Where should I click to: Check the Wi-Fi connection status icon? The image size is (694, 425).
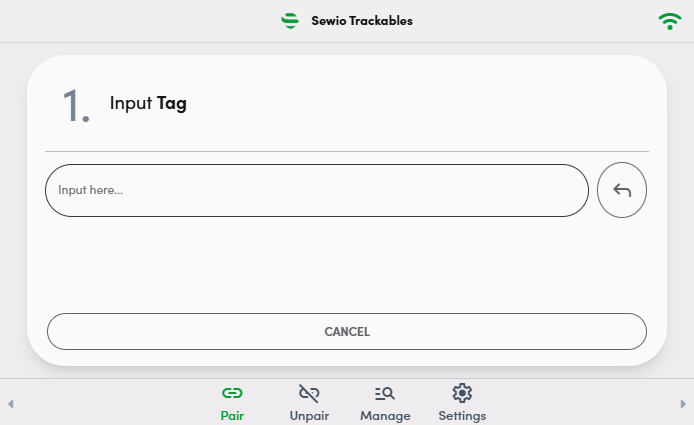click(x=670, y=21)
